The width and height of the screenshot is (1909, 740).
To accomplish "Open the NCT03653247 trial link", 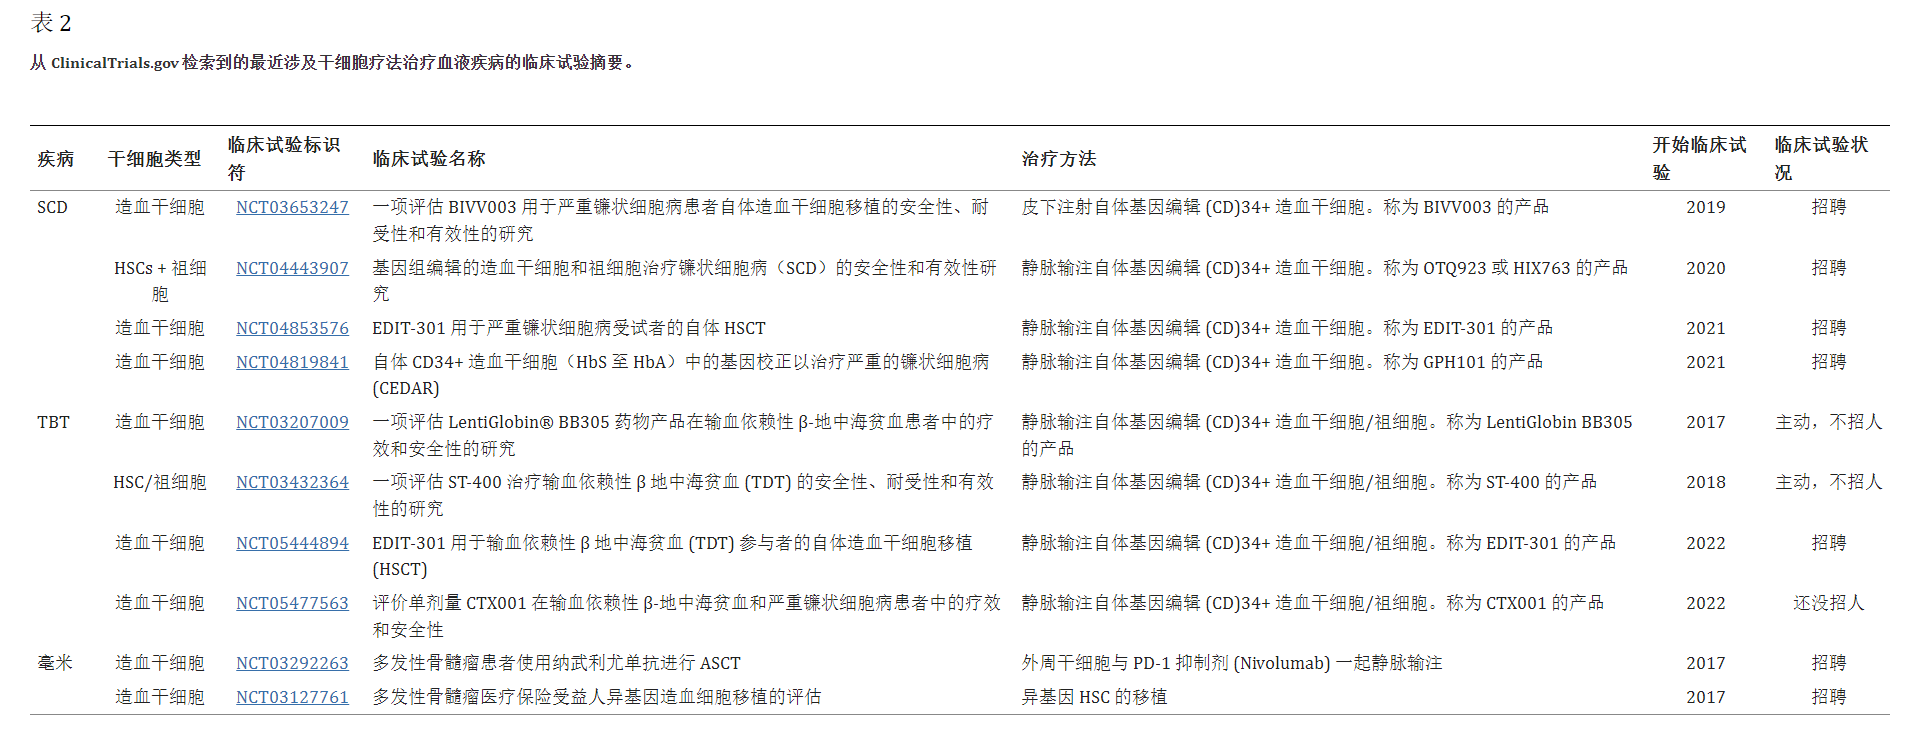I will tap(292, 207).
